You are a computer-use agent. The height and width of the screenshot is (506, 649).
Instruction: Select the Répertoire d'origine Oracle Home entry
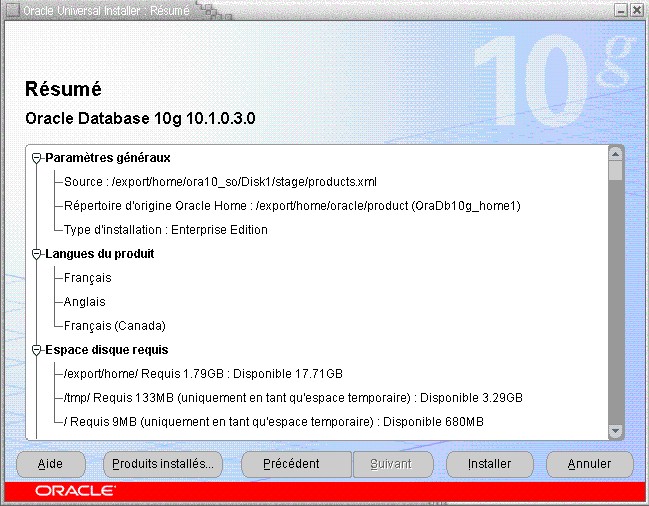coord(292,206)
